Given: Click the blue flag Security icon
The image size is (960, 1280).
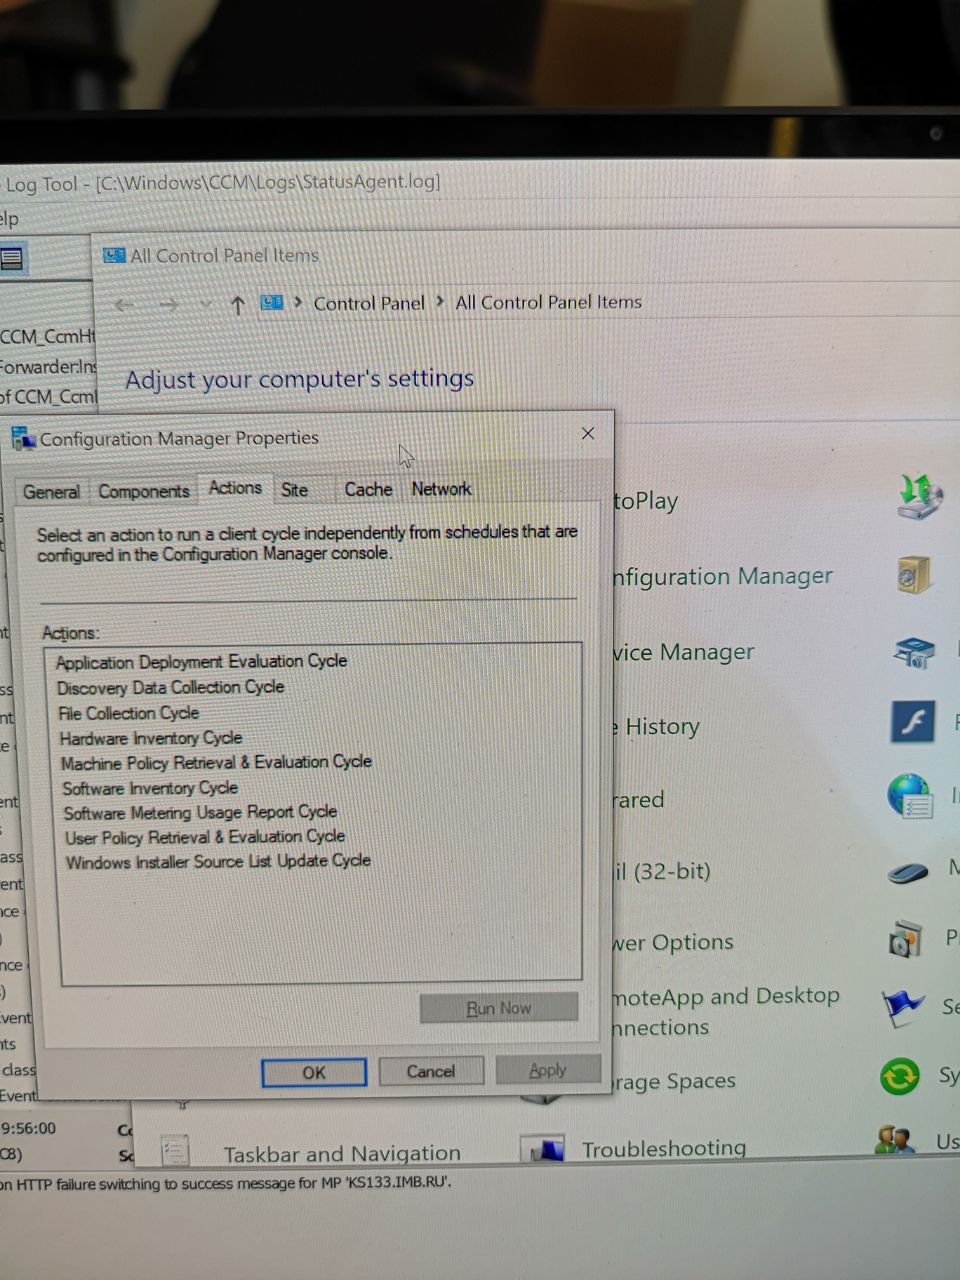Looking at the screenshot, I should [x=902, y=1007].
